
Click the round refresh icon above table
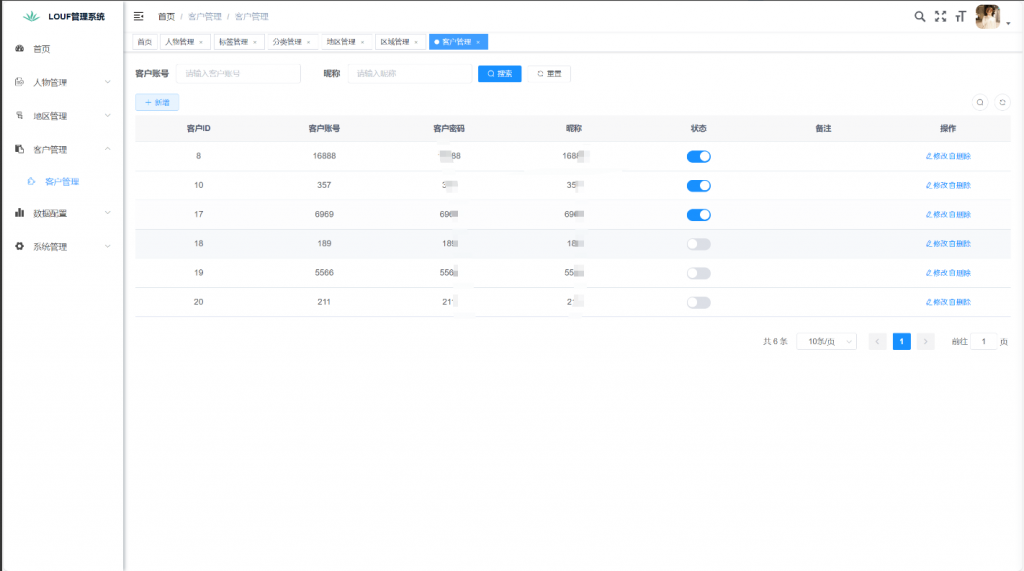point(1002,102)
